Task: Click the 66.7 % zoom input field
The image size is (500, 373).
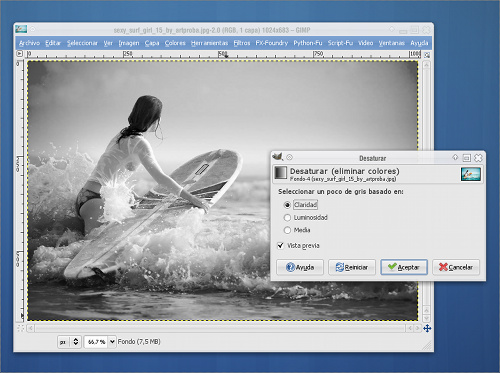Action: pyautogui.click(x=96, y=342)
